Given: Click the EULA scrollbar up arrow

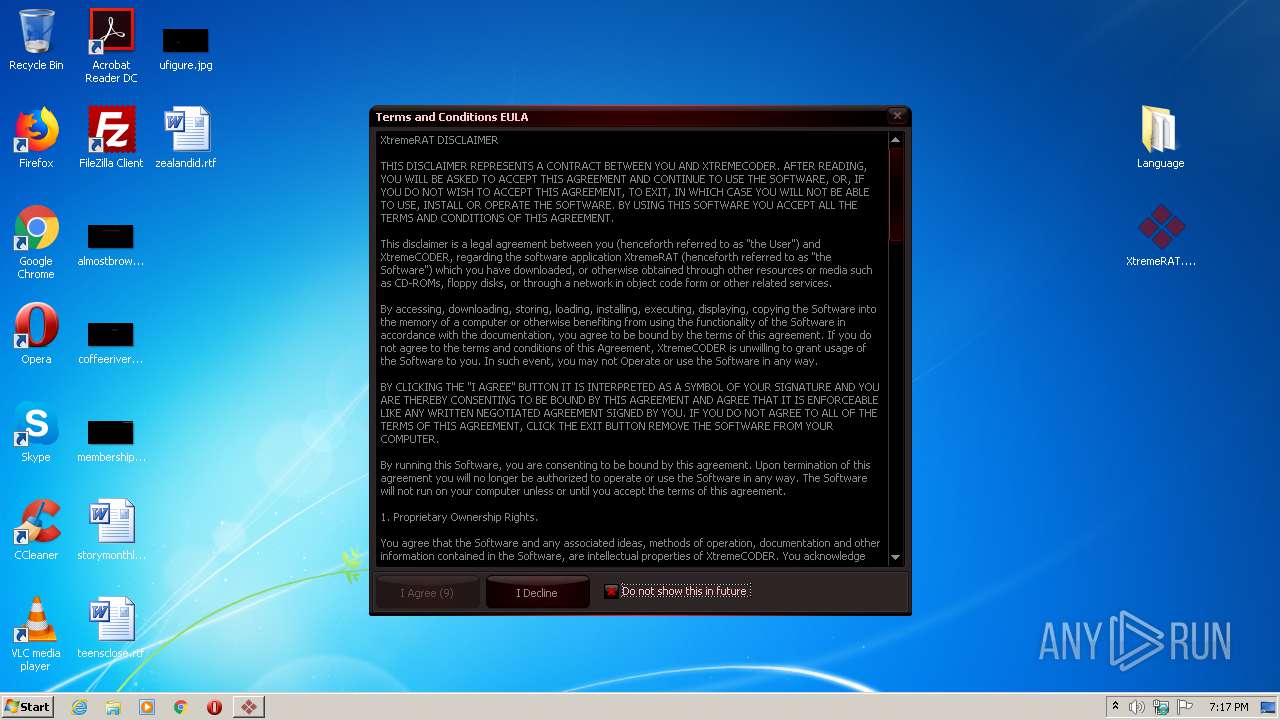Looking at the screenshot, I should [x=895, y=140].
